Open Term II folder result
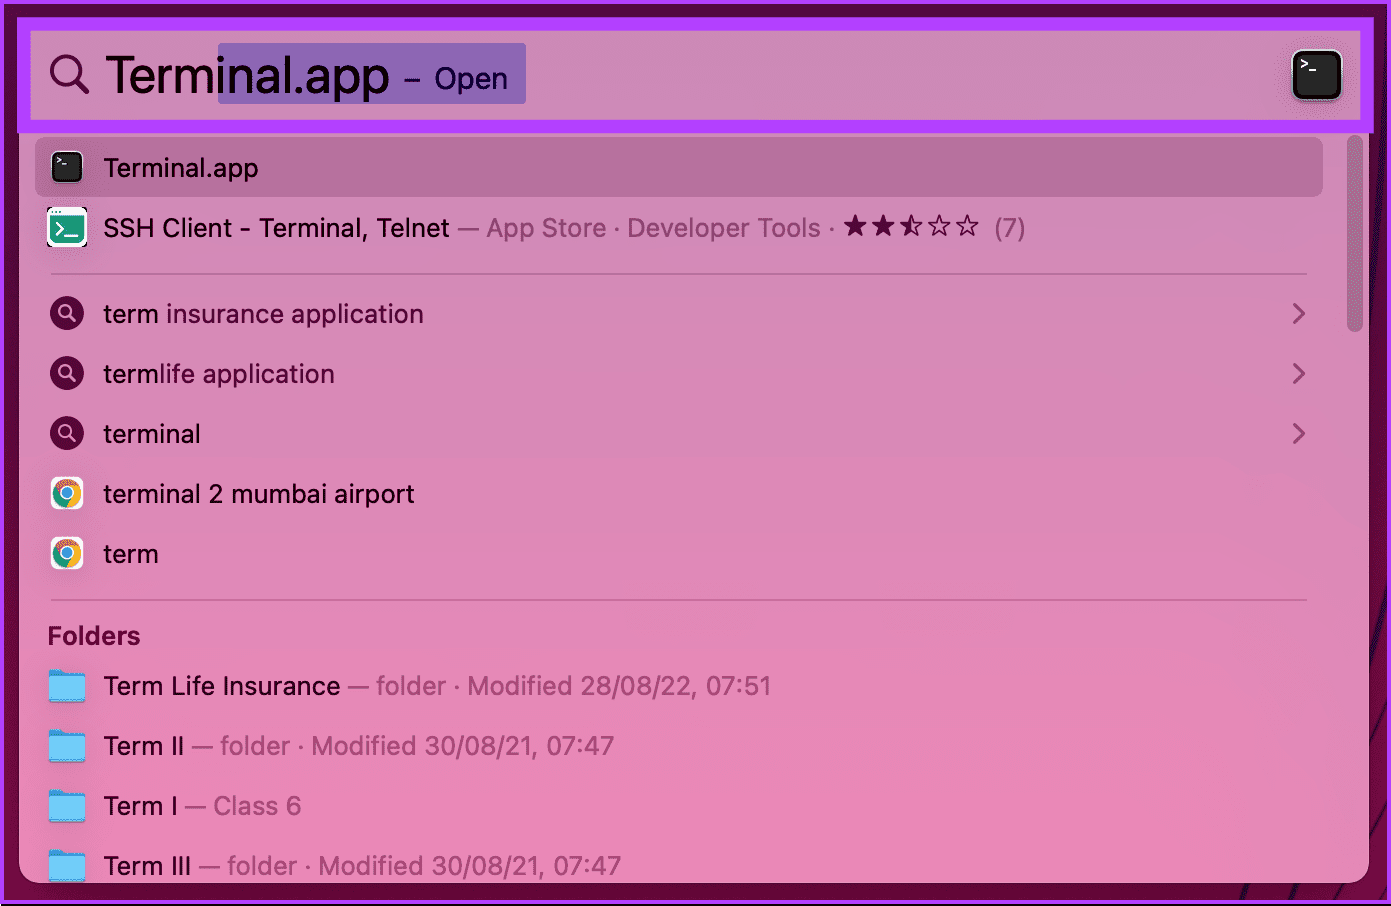The image size is (1391, 906). [144, 746]
